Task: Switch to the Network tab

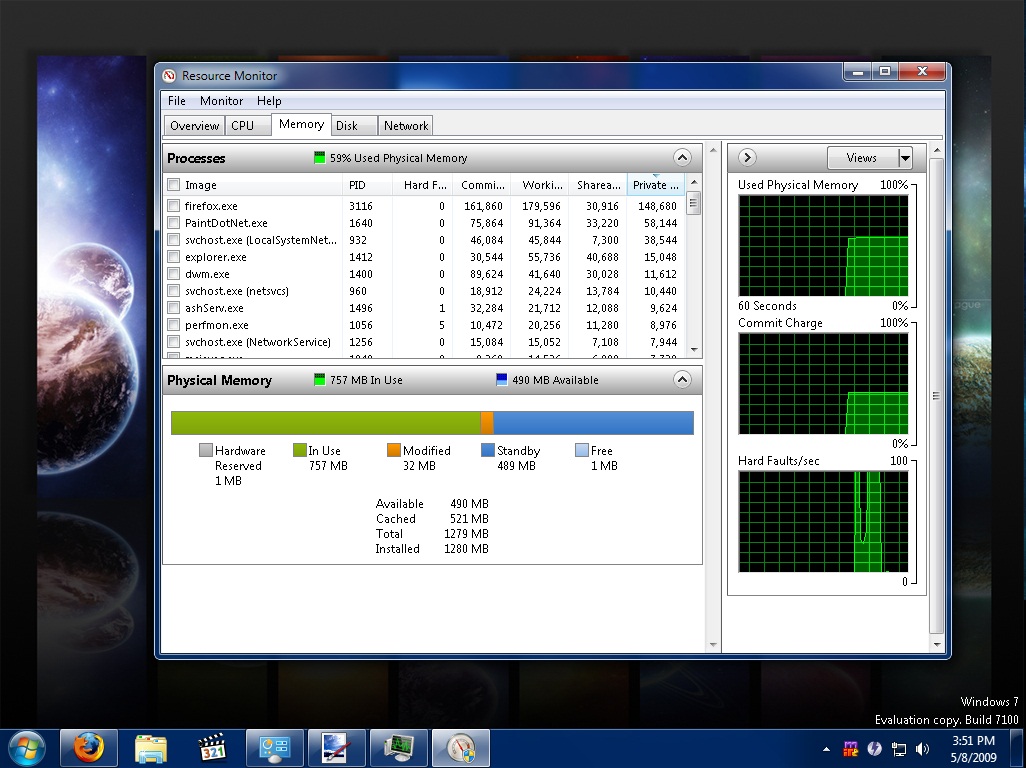Action: [406, 126]
